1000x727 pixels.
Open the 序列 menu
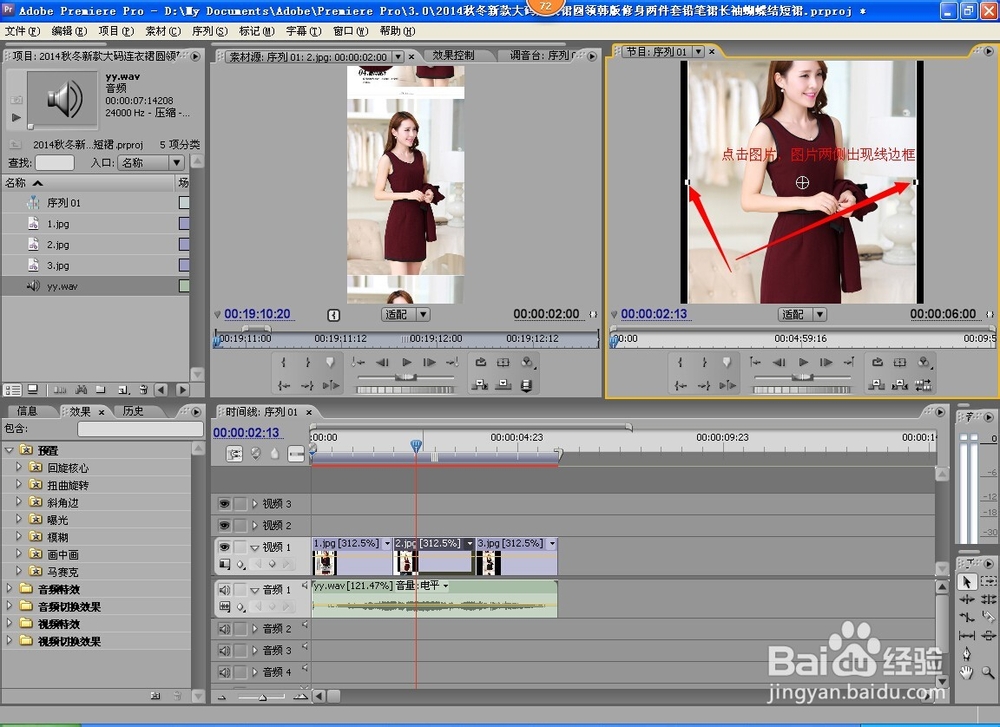pos(210,31)
